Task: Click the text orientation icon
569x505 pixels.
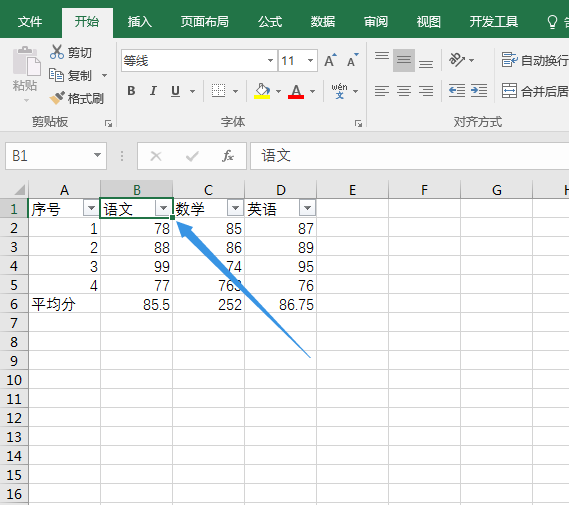Action: pos(457,60)
